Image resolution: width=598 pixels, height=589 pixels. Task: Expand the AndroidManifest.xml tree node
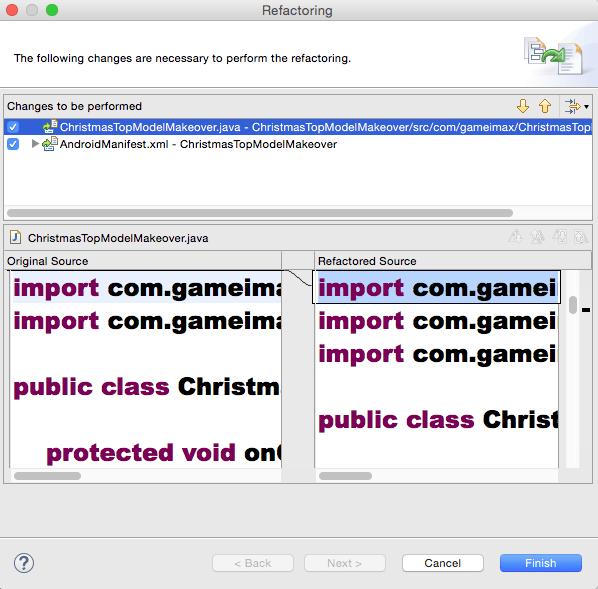[35, 144]
